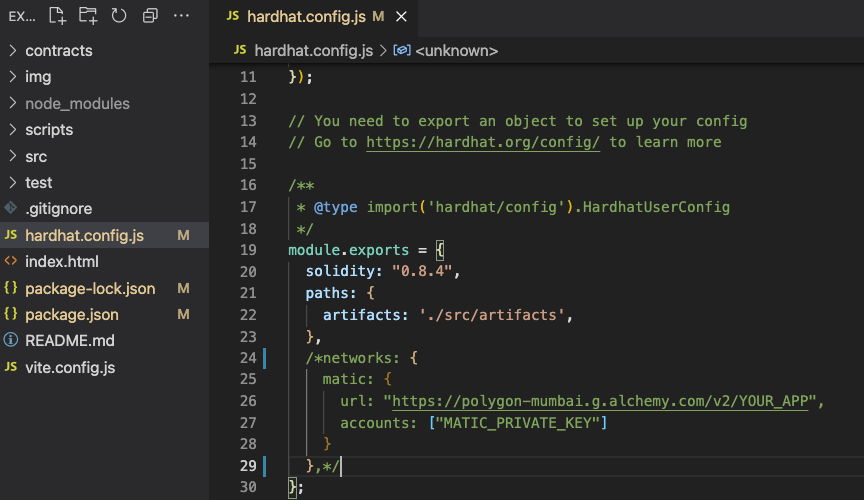
Task: Click the "MATIC_PRIVATE_KEY" string
Action: 517,423
